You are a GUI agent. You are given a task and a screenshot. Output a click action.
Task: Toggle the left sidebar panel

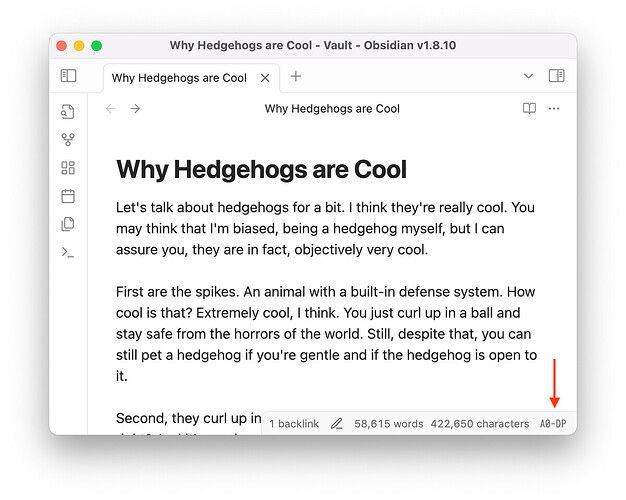coord(68,75)
